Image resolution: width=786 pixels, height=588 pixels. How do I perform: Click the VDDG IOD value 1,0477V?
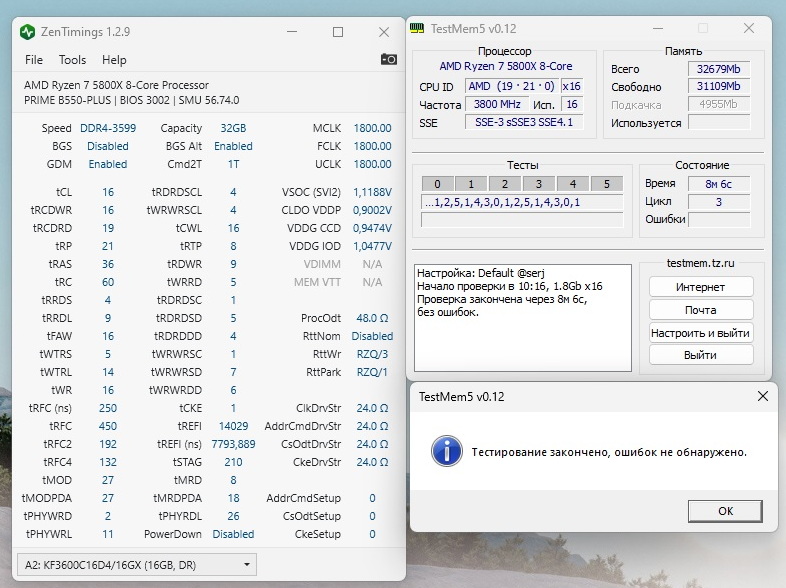pos(372,247)
